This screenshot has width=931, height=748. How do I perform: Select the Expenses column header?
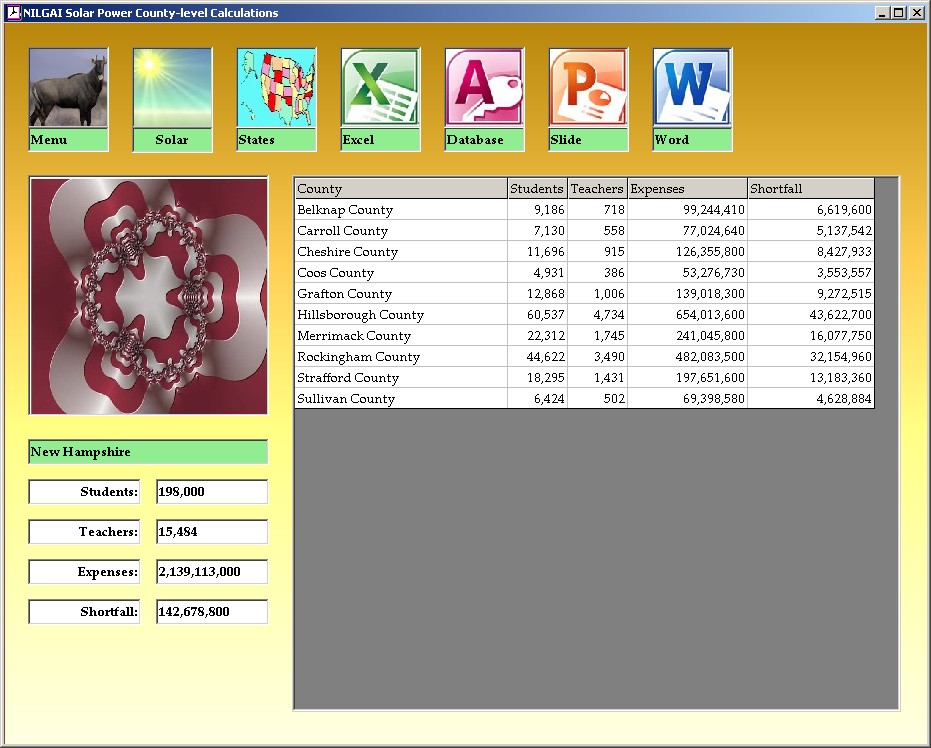point(687,189)
